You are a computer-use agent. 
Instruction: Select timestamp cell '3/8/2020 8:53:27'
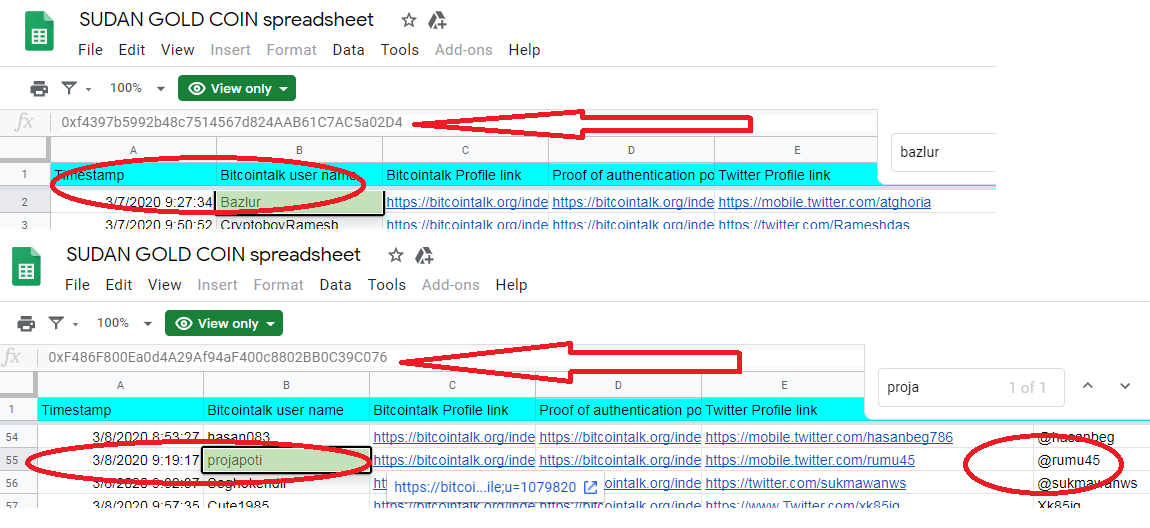pyautogui.click(x=120, y=438)
